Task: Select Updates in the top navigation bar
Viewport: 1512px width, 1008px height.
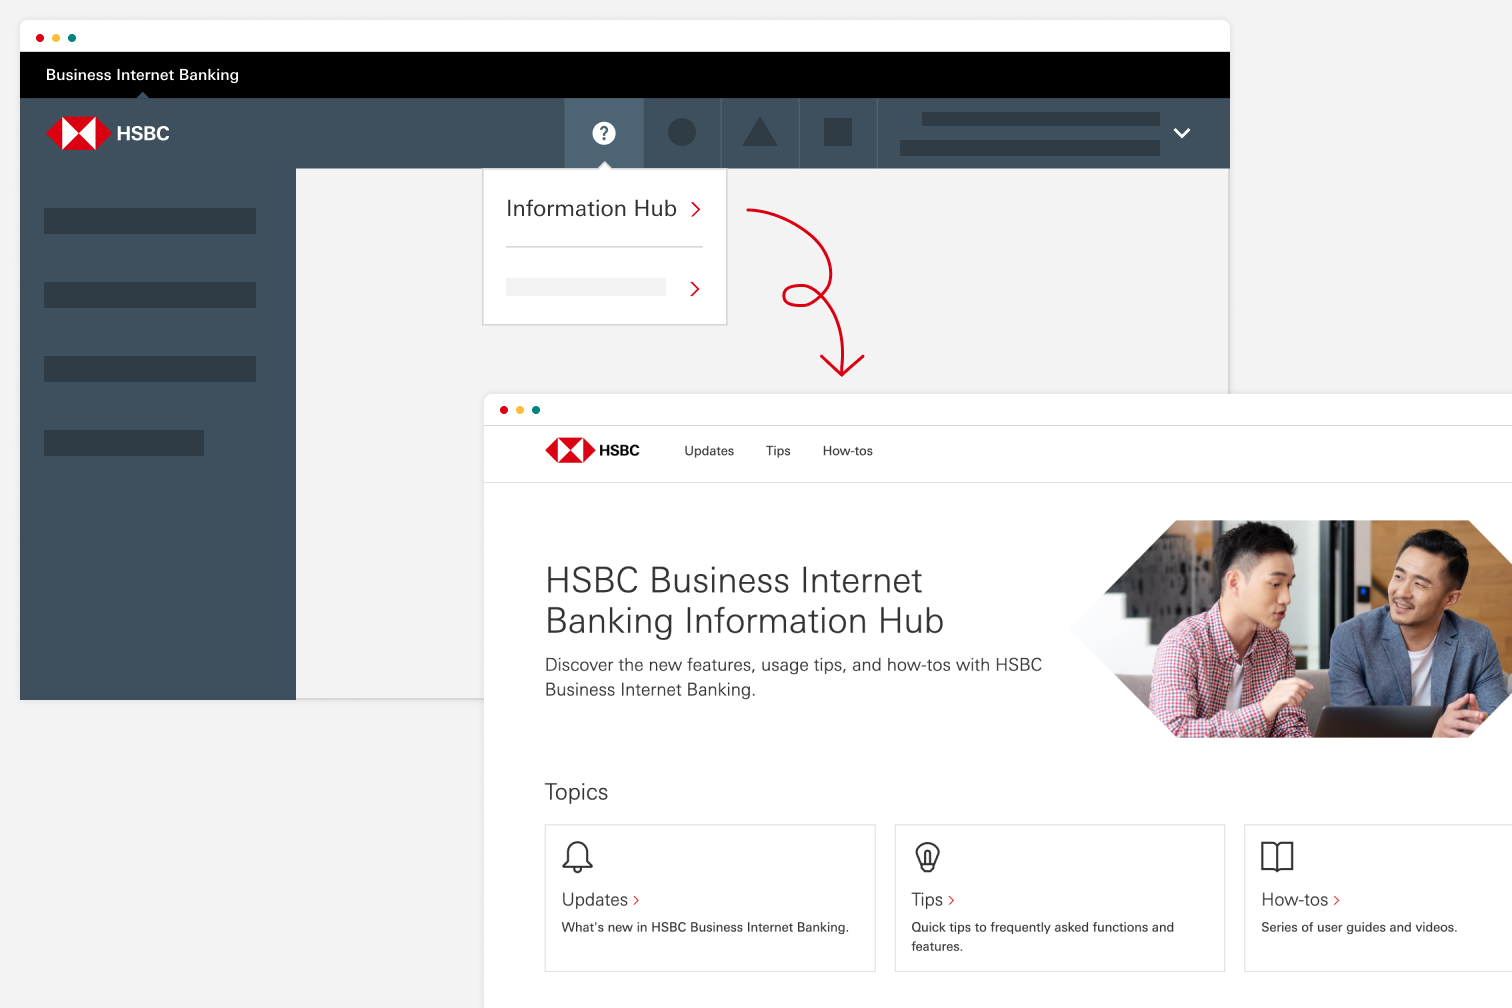Action: coord(709,450)
